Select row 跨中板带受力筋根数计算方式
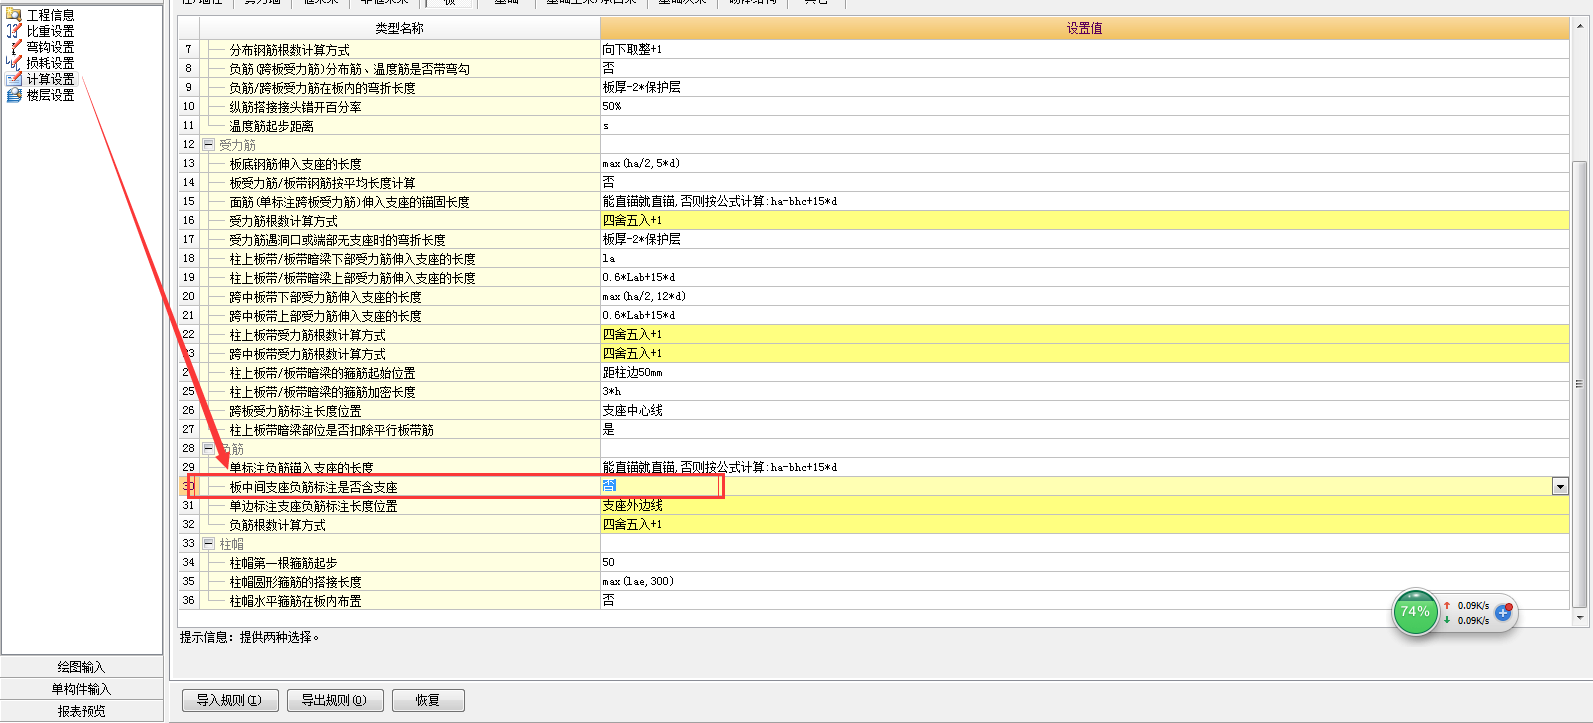The height and width of the screenshot is (723, 1593). pos(307,353)
